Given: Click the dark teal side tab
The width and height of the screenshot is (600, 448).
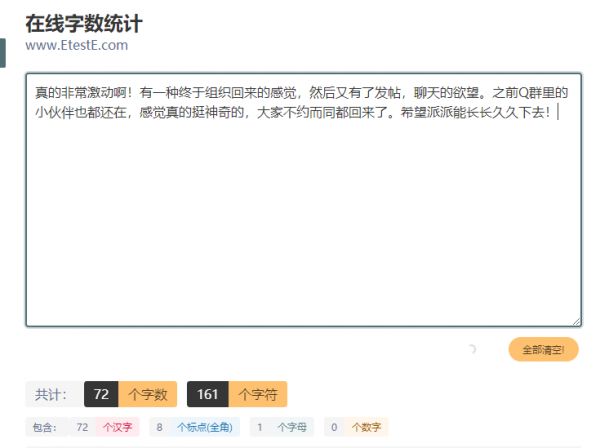Looking at the screenshot, I should (3, 53).
